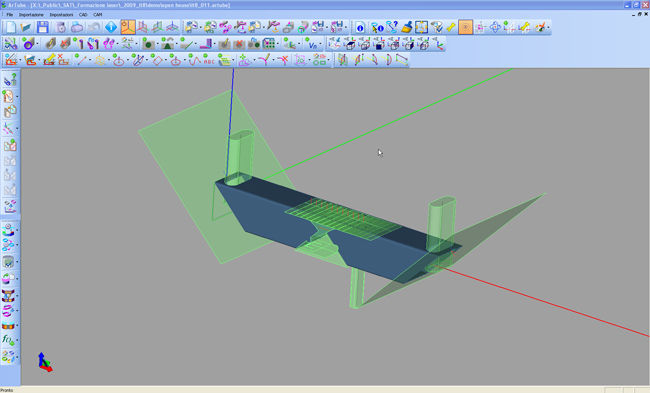The height and width of the screenshot is (393, 650).
Task: Click the cursor-with-info query icon
Action: point(377,27)
